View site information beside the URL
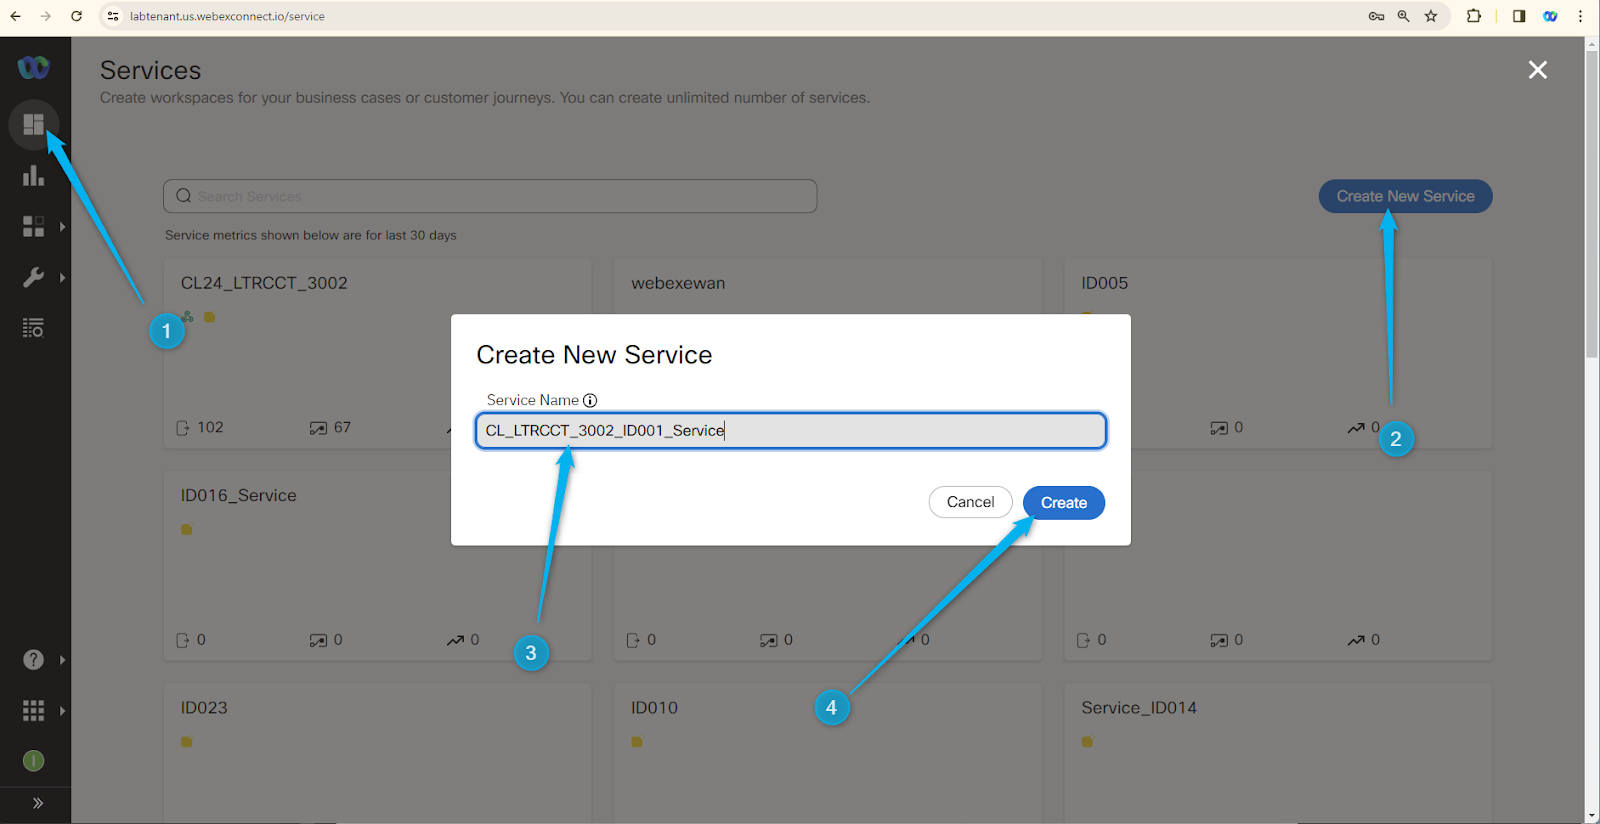The image size is (1600, 824). pos(113,16)
